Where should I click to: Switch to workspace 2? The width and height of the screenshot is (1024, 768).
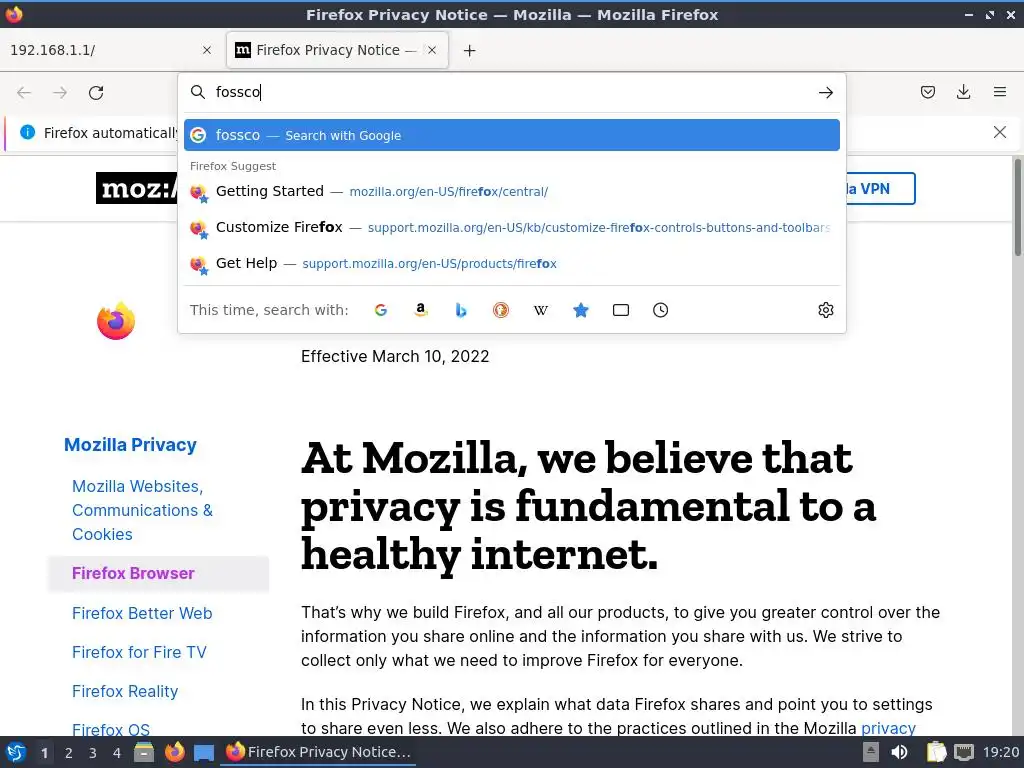point(69,753)
